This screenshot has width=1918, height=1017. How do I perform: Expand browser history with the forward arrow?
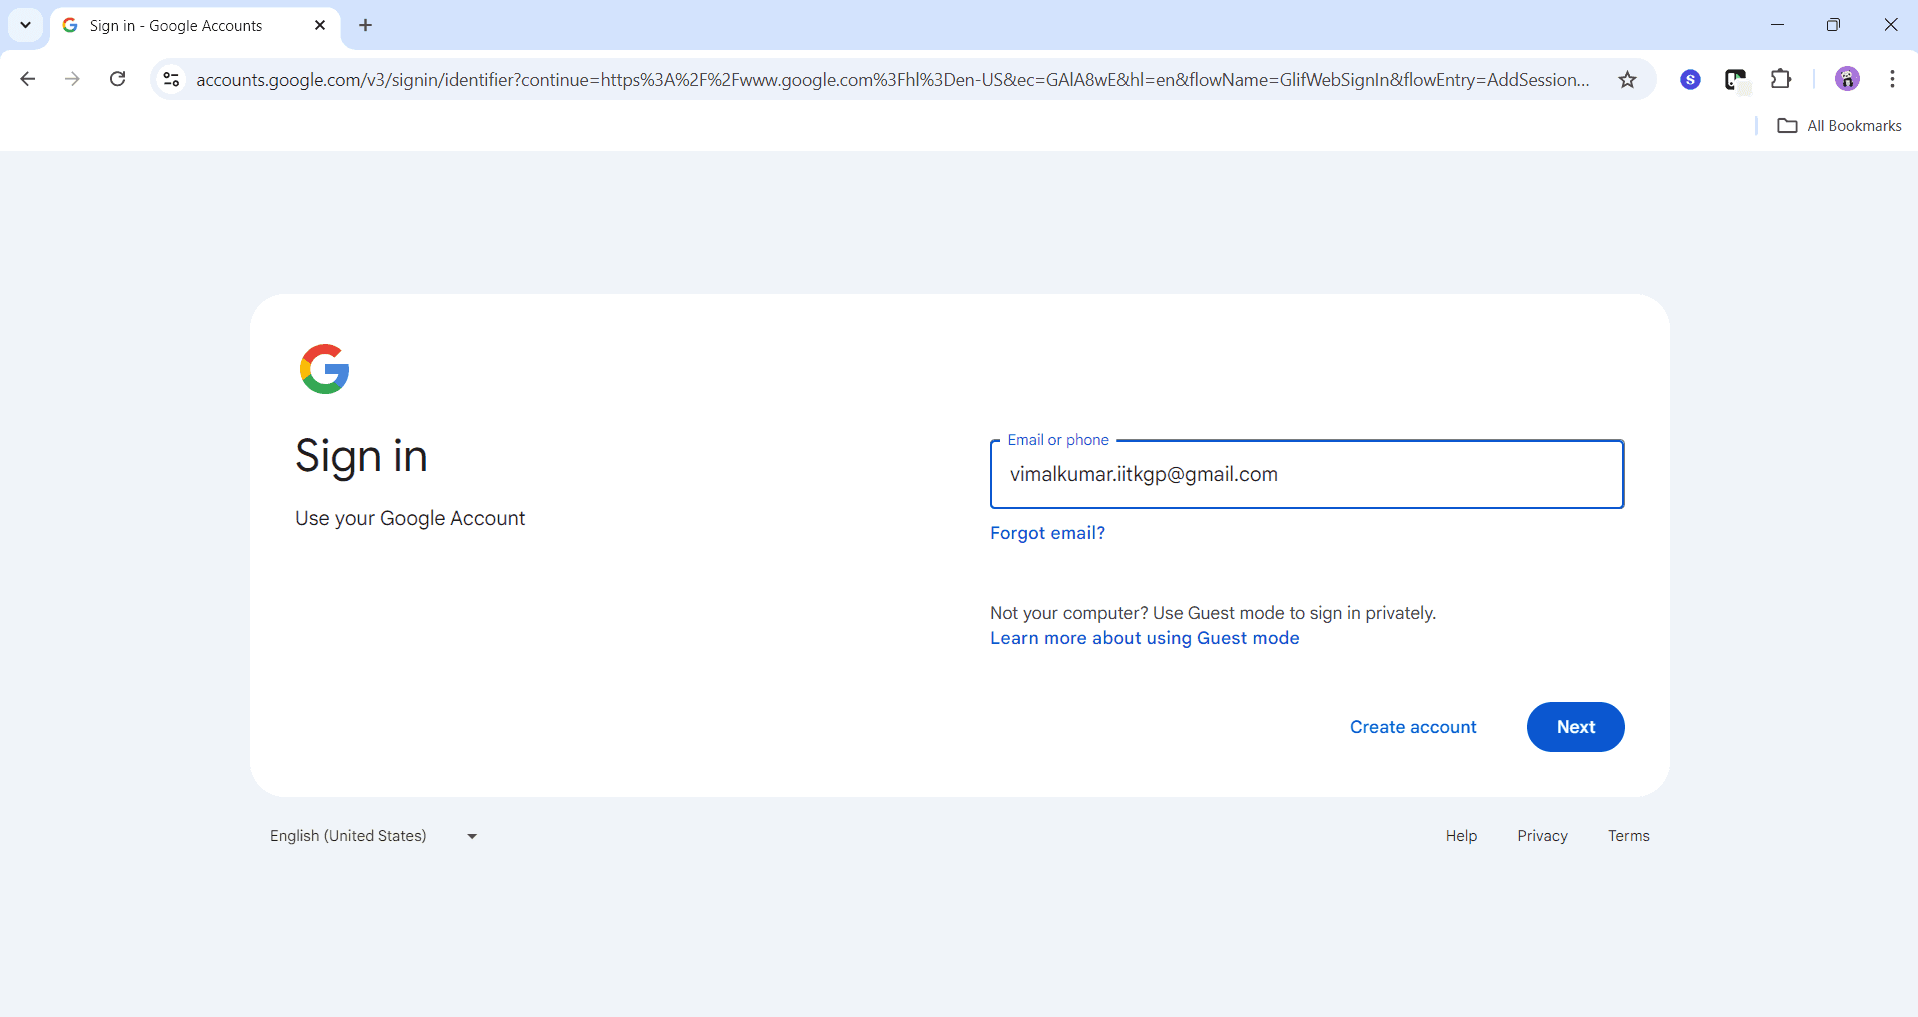[71, 79]
